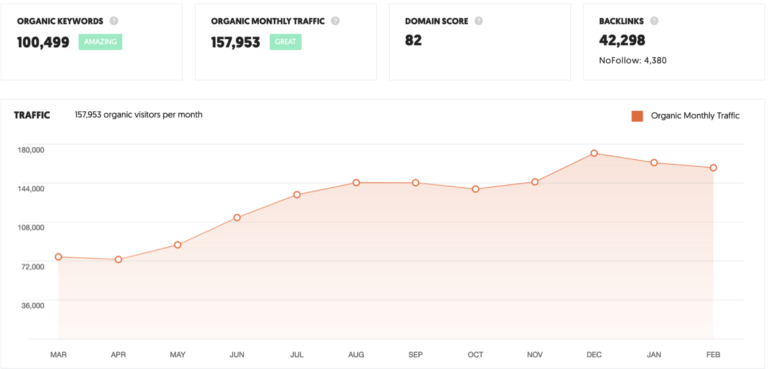Click the MAR x-axis label
This screenshot has width=768, height=369.
58,354
